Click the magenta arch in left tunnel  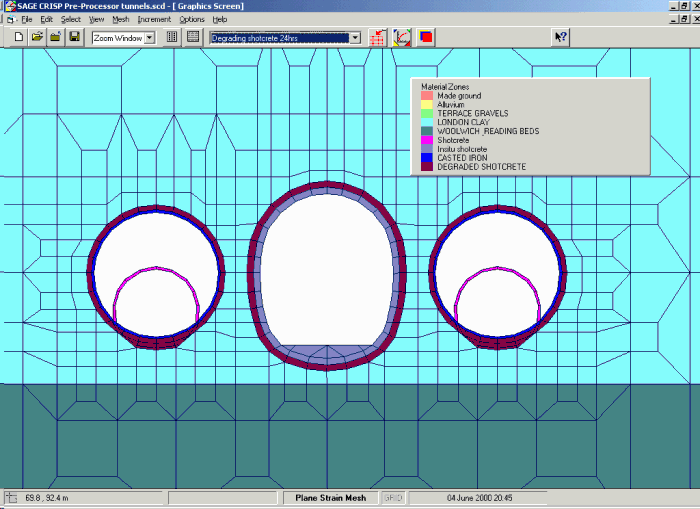pyautogui.click(x=156, y=268)
